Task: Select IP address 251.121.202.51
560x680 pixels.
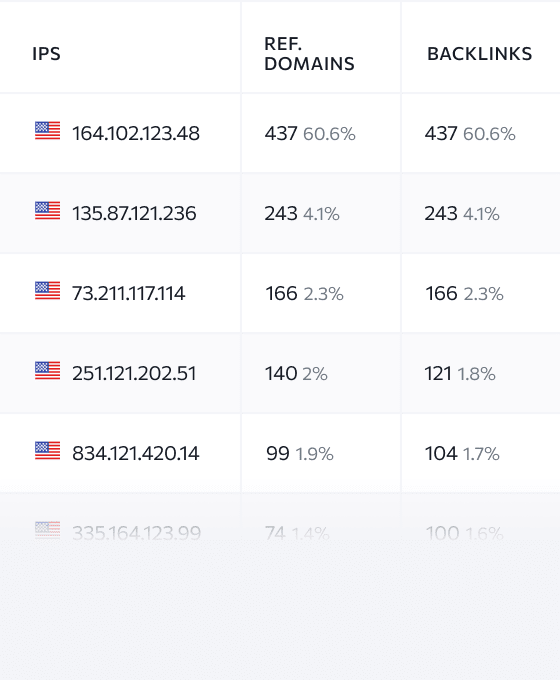Action: pos(134,373)
